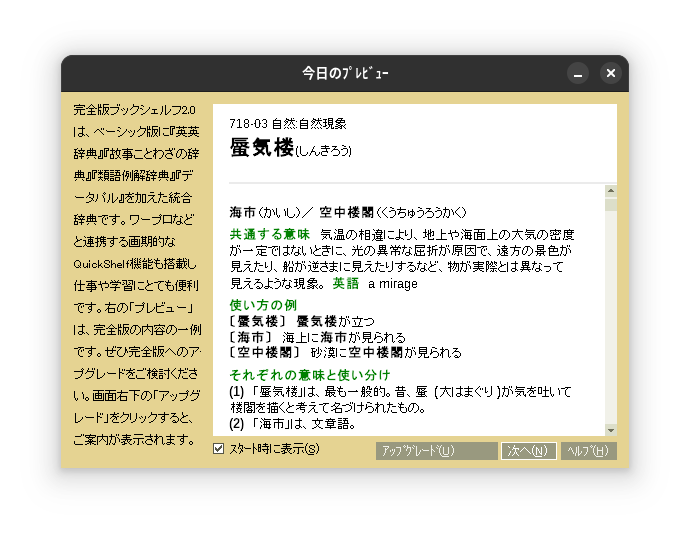
Task: Click the scrollbar down arrow
Action: 611,430
